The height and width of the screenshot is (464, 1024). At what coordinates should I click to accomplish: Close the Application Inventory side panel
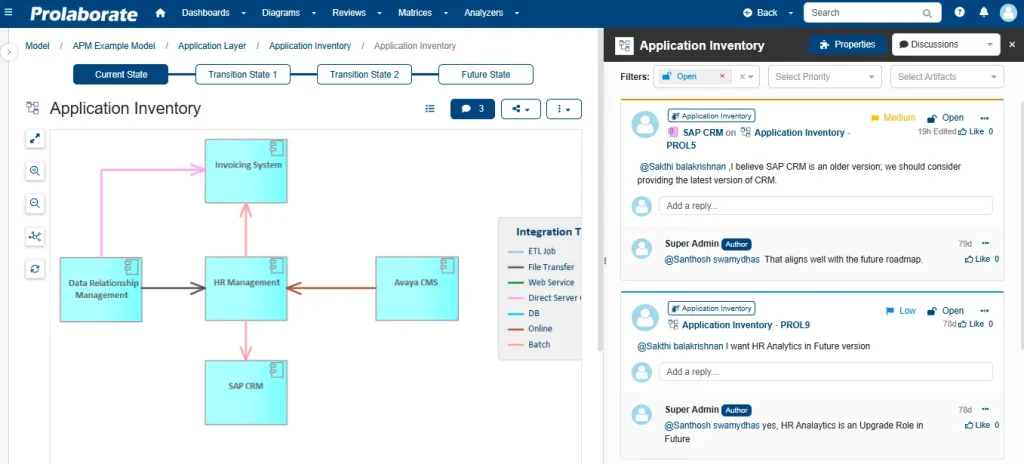point(1012,44)
